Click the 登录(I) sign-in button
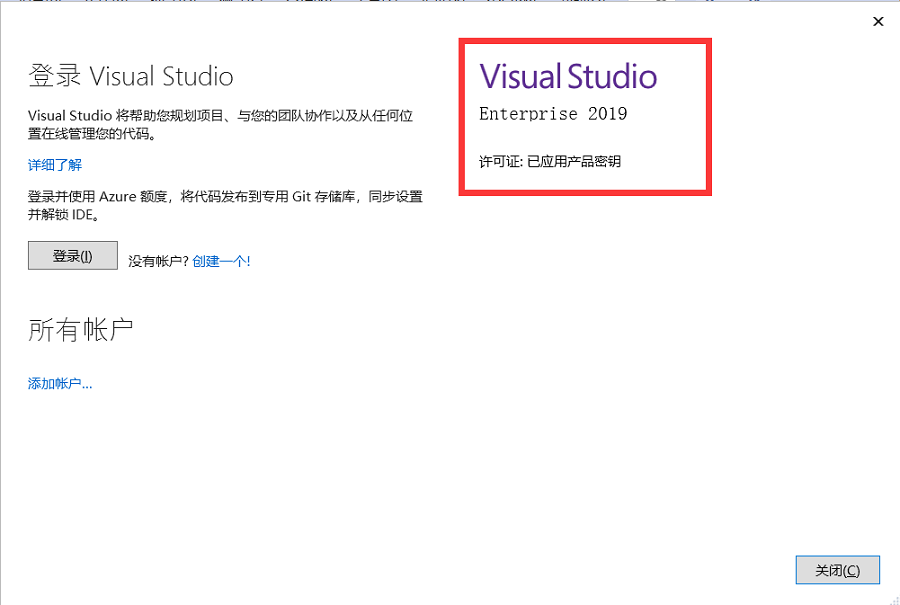 [x=73, y=256]
